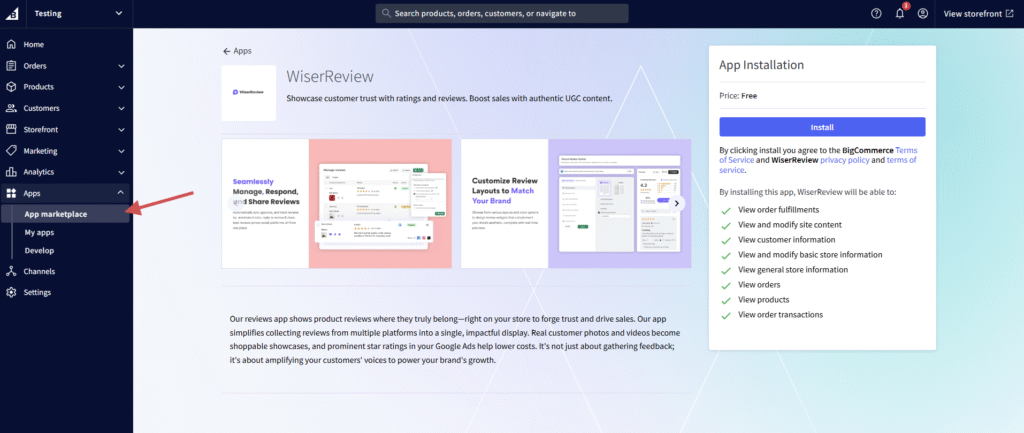
Task: Click the BigCommerce logo icon
Action: pos(13,13)
